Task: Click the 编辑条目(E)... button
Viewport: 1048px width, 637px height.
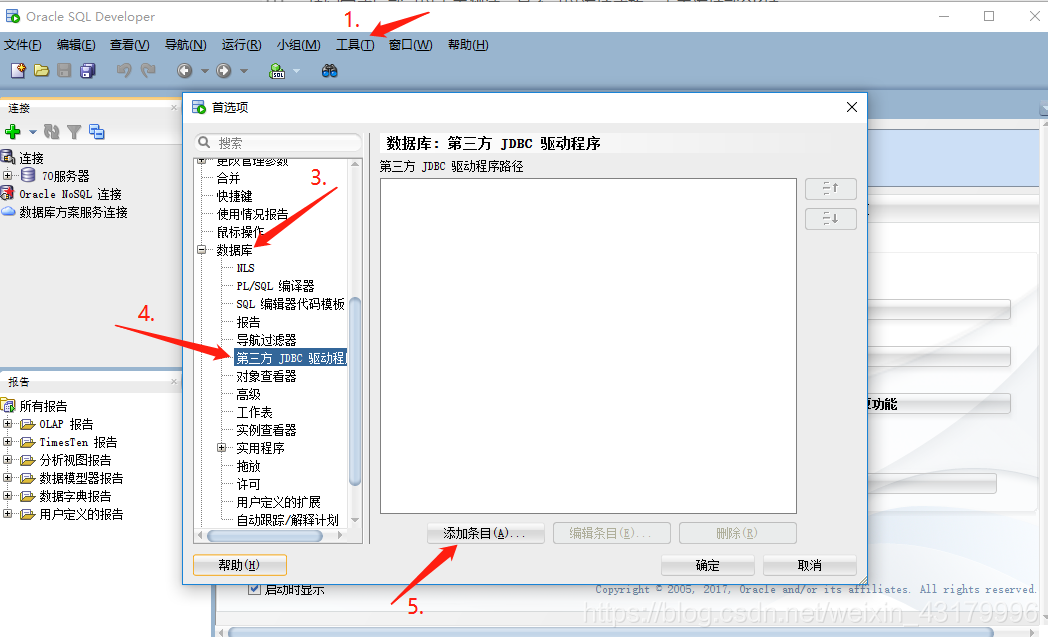Action: coord(611,533)
